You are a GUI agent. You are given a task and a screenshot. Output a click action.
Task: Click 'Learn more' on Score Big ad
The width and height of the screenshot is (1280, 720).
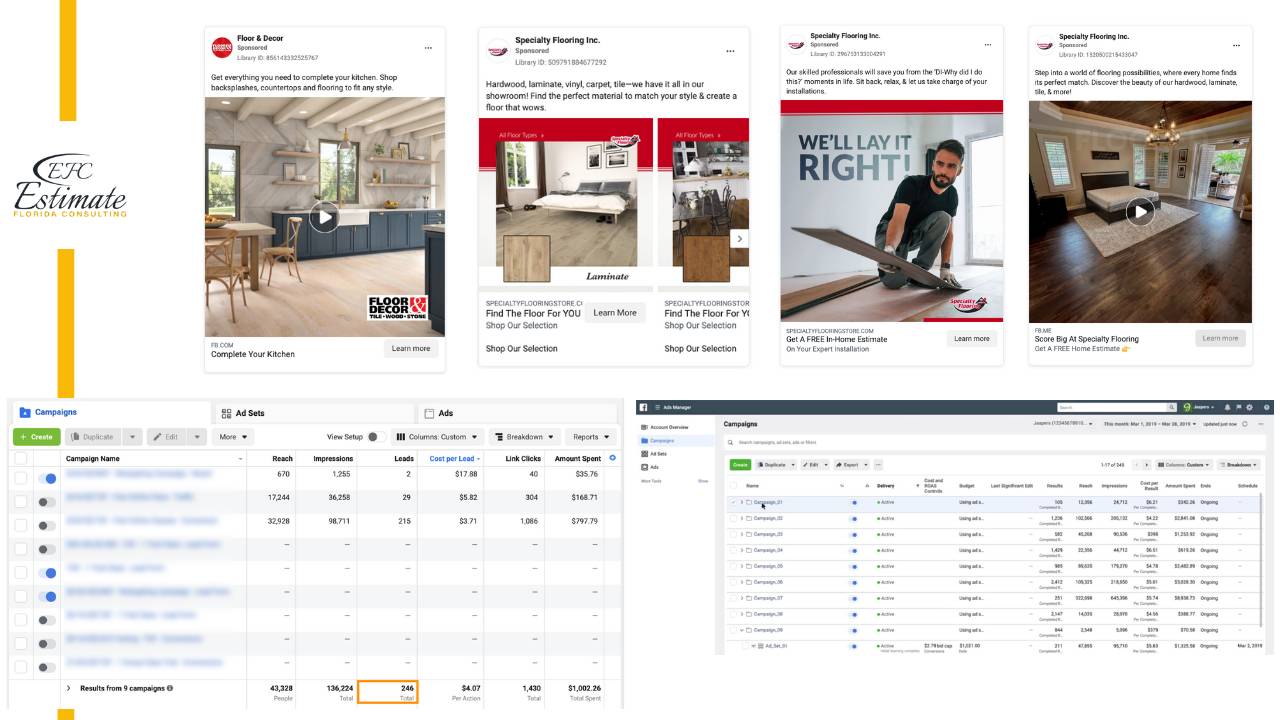(1220, 338)
